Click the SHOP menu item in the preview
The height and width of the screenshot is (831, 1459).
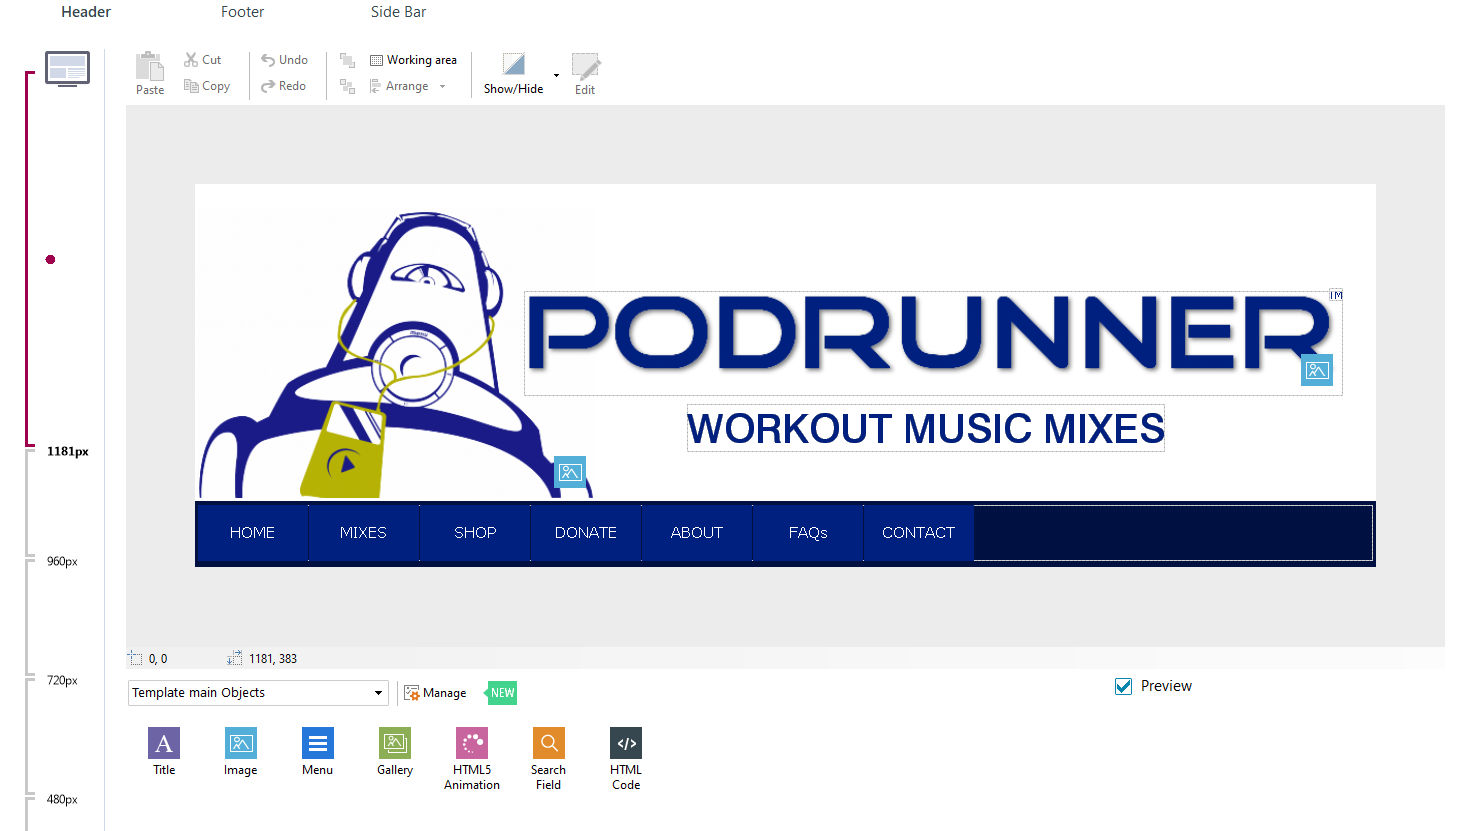click(x=475, y=533)
